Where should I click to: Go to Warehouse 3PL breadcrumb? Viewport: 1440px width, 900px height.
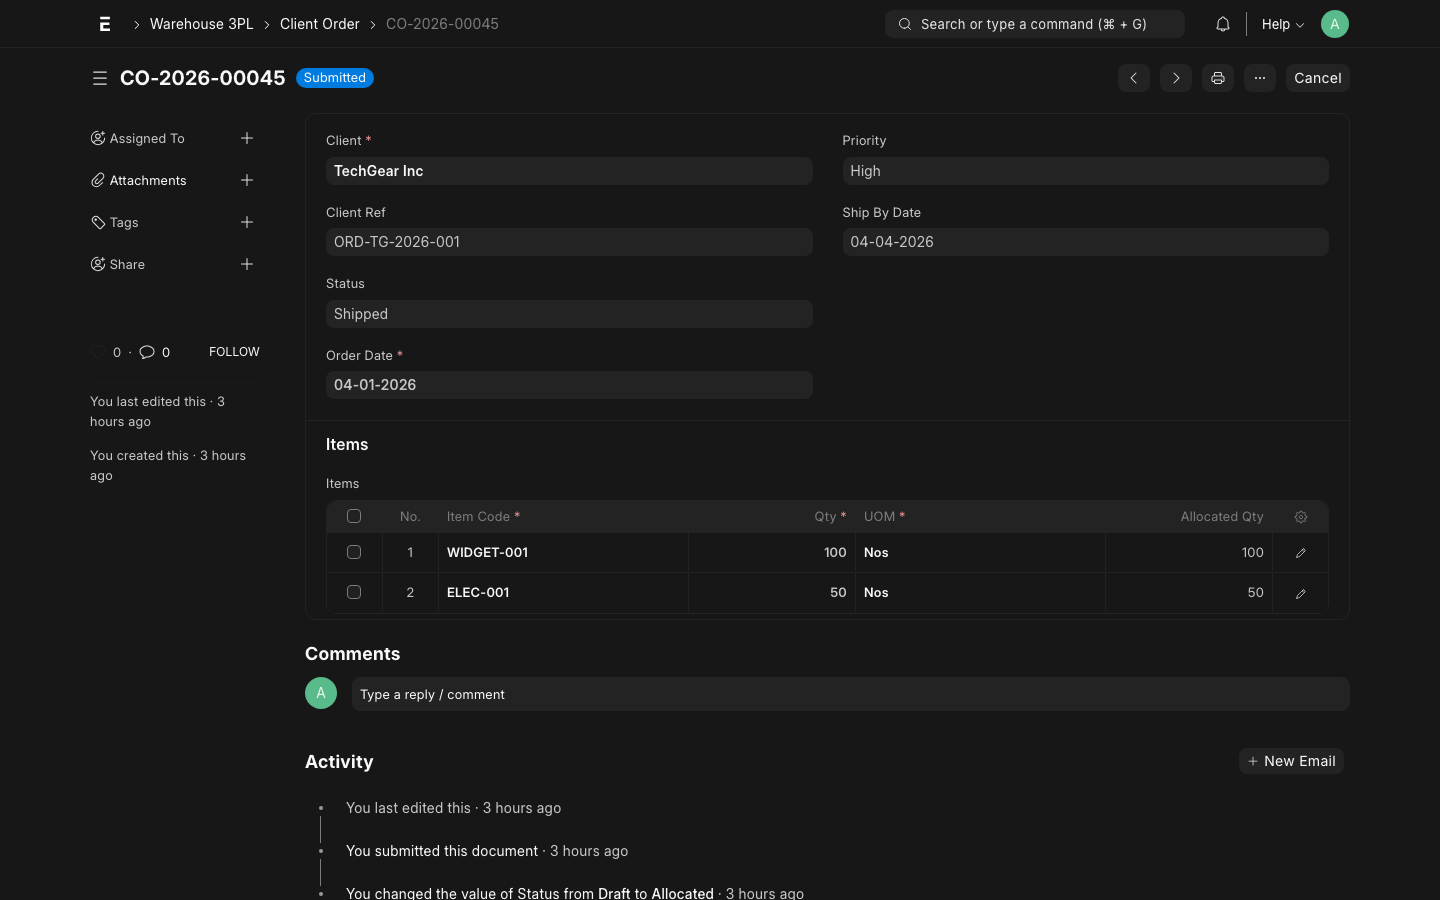(201, 23)
